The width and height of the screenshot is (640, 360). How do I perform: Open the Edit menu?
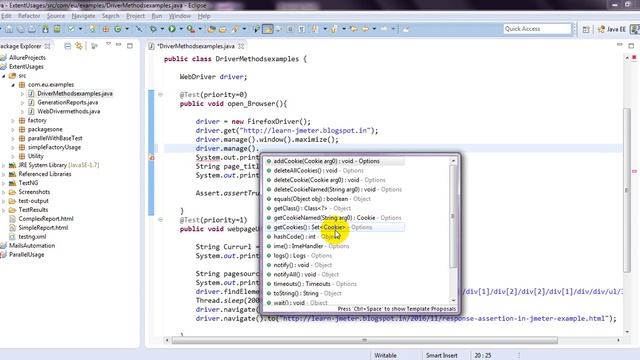point(6,16)
